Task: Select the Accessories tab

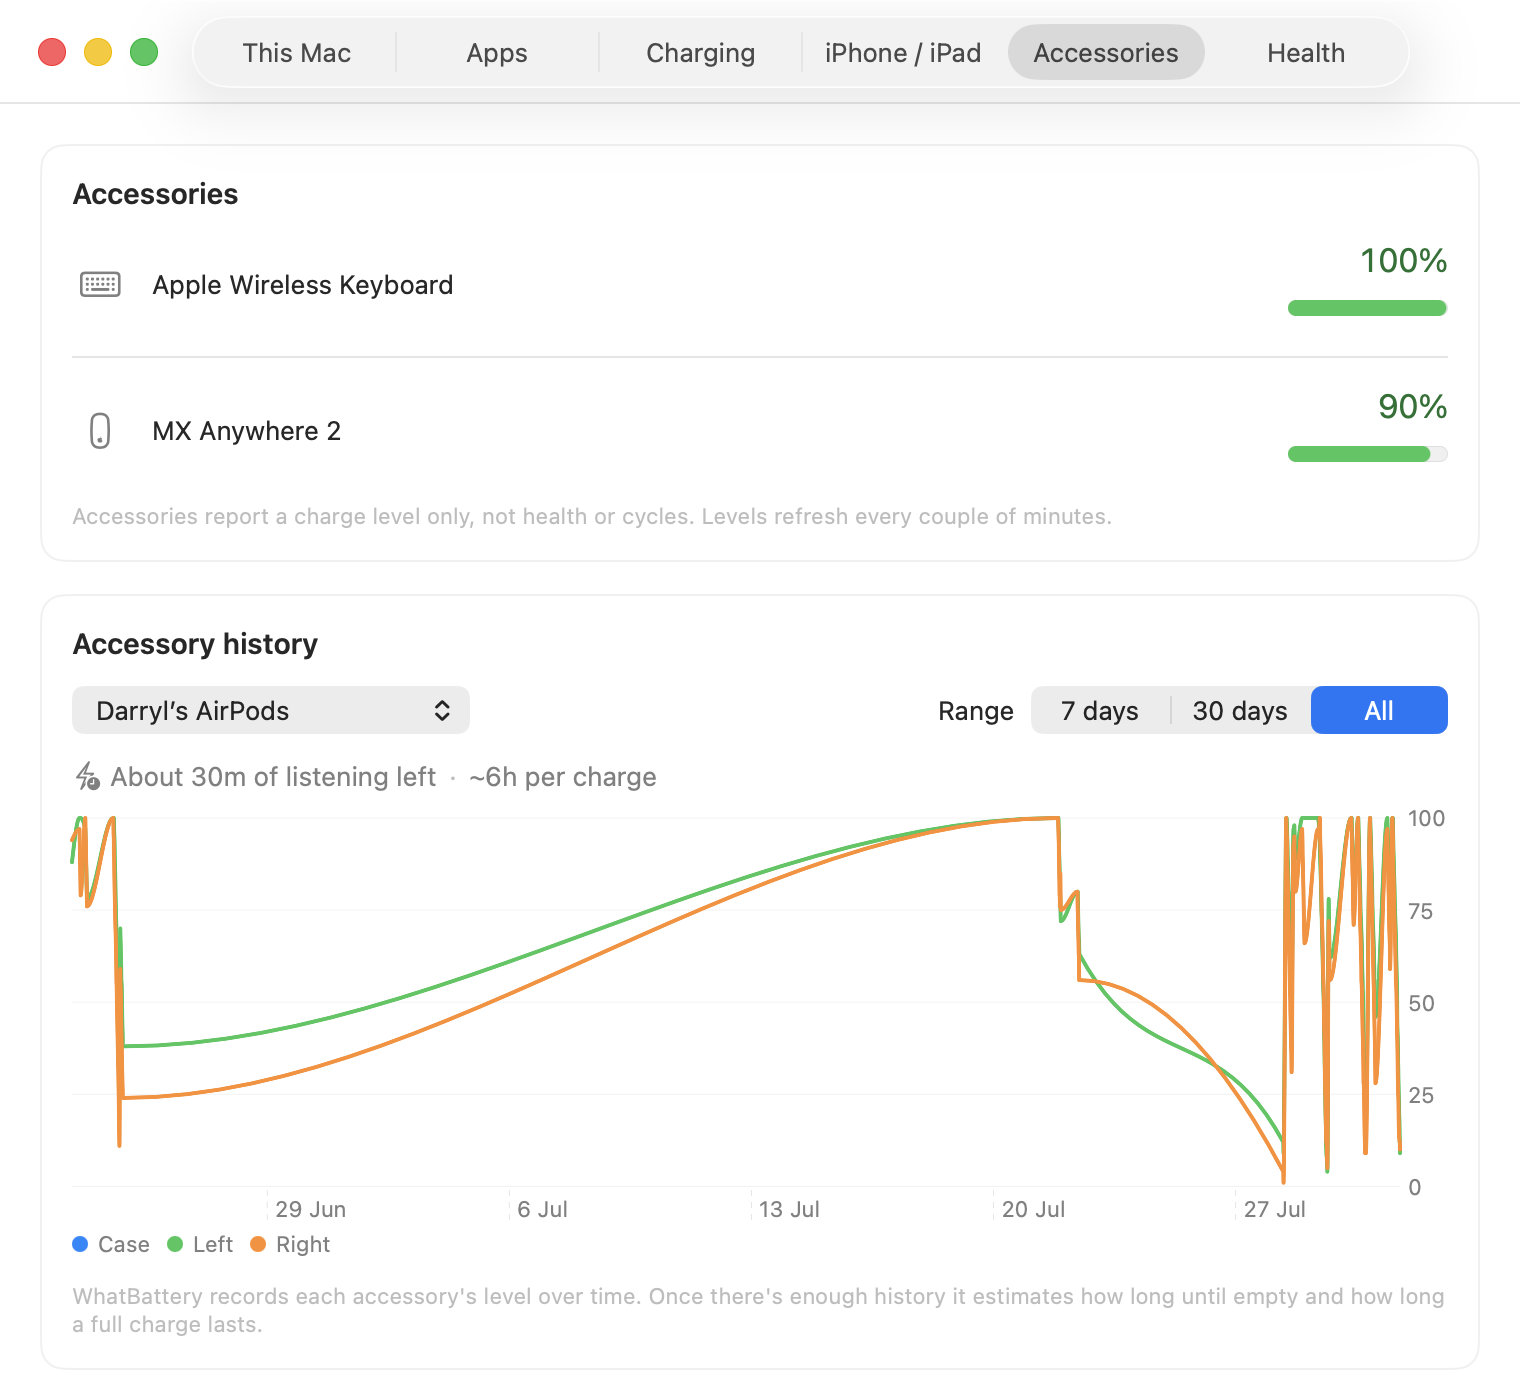Action: pyautogui.click(x=1106, y=53)
